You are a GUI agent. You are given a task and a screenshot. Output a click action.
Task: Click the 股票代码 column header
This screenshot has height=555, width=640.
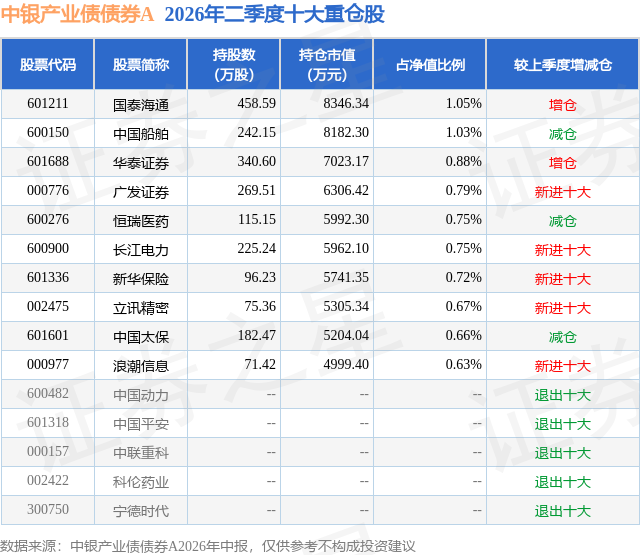point(48,64)
